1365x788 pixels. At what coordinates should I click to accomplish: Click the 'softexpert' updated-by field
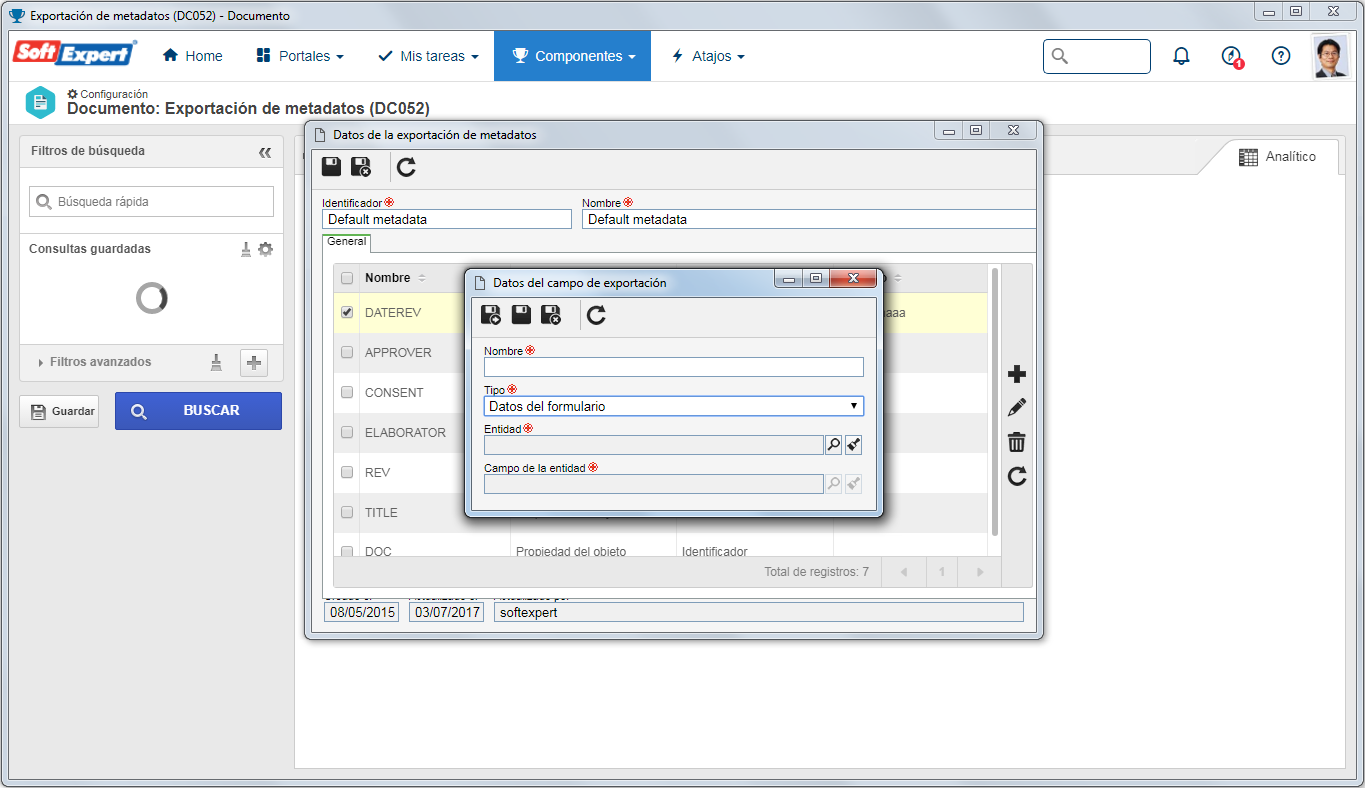759,612
